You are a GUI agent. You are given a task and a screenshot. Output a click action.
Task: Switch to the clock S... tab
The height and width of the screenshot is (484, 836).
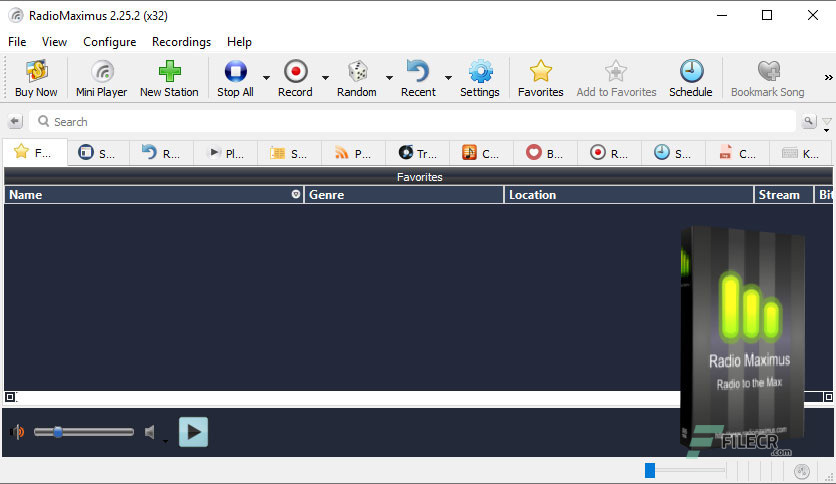673,154
